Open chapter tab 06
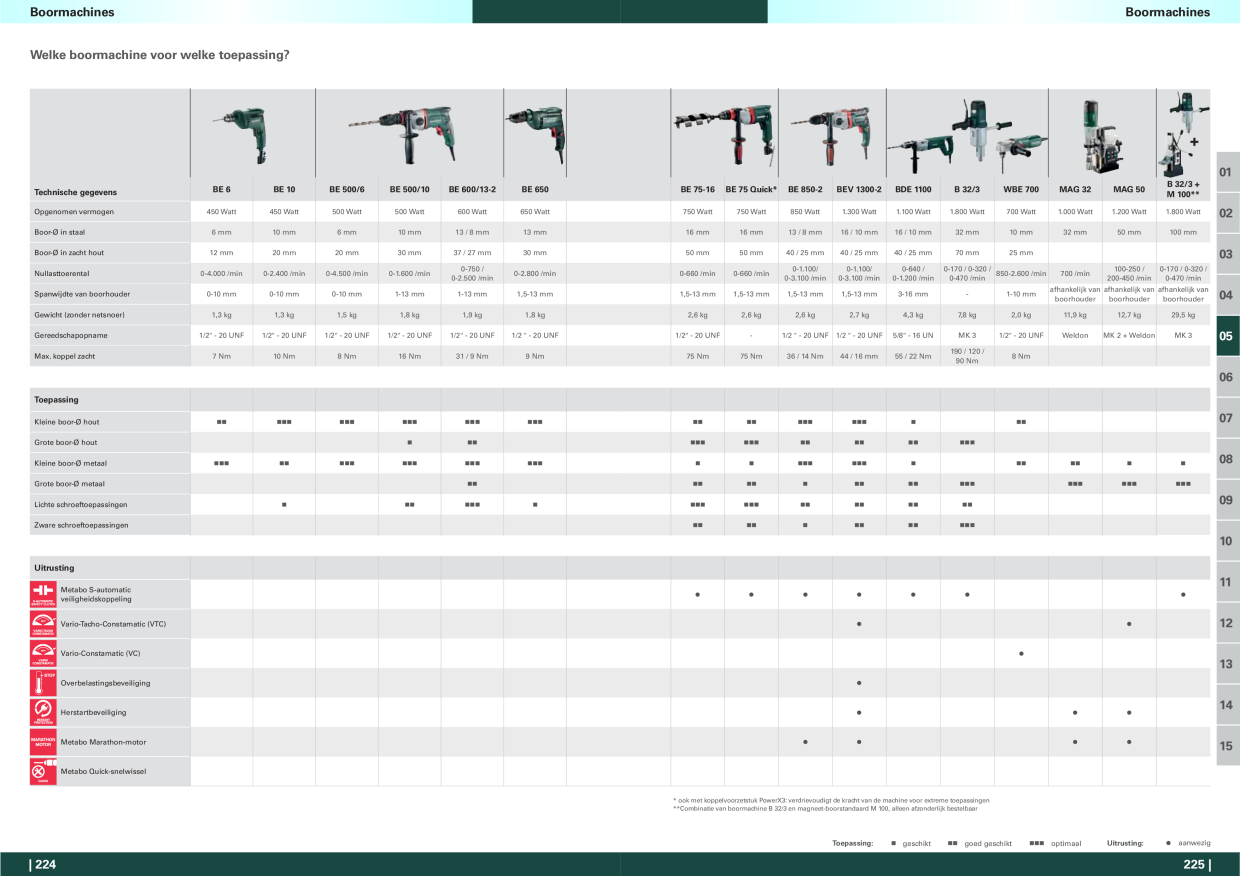This screenshot has width=1240, height=876. click(1228, 377)
